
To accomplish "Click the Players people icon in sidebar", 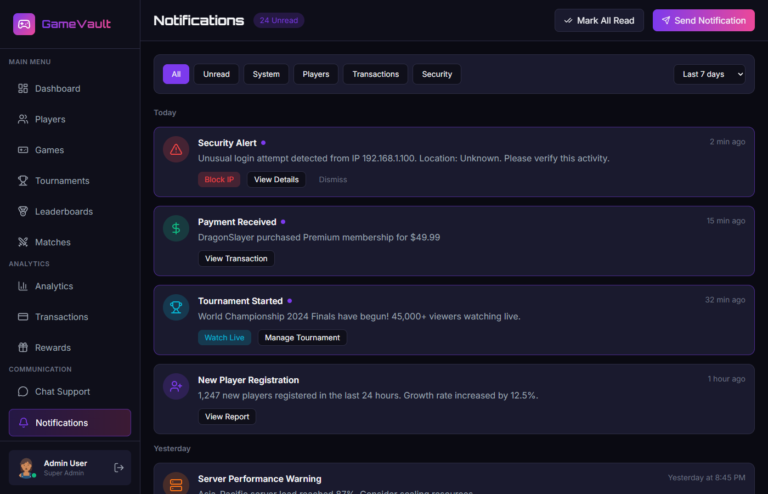I will coord(23,119).
